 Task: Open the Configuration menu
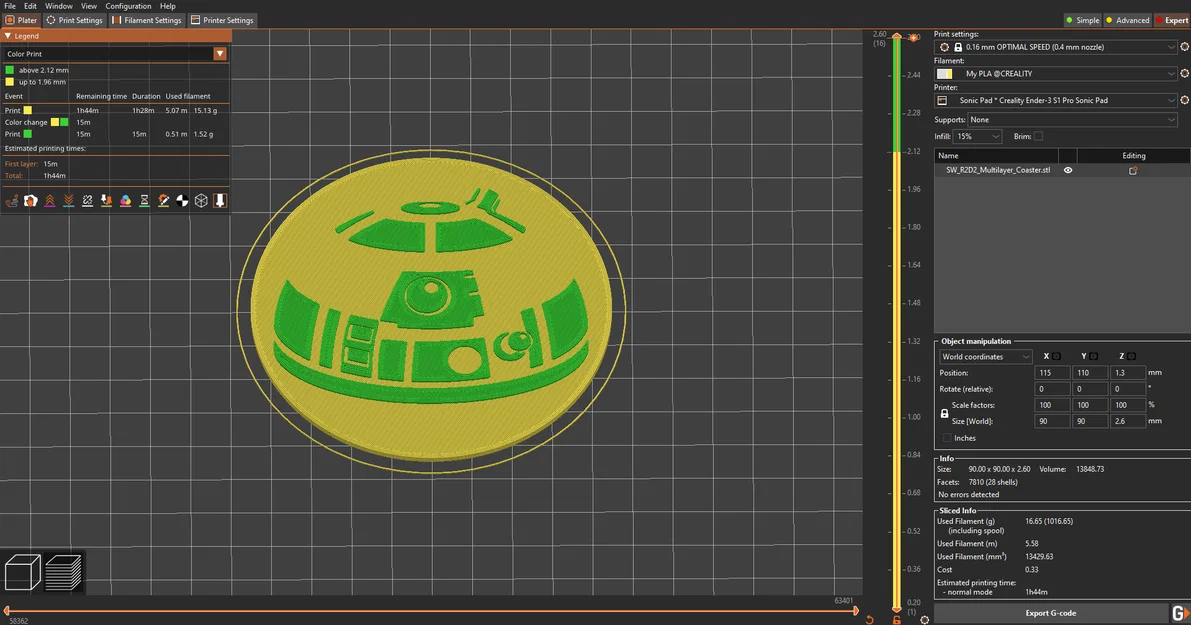pos(128,6)
